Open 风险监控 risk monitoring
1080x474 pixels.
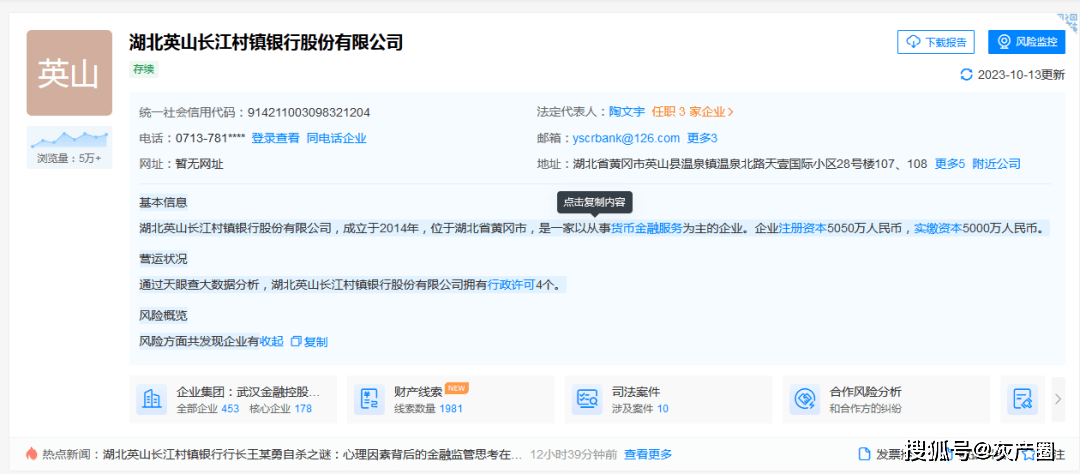coord(1027,42)
